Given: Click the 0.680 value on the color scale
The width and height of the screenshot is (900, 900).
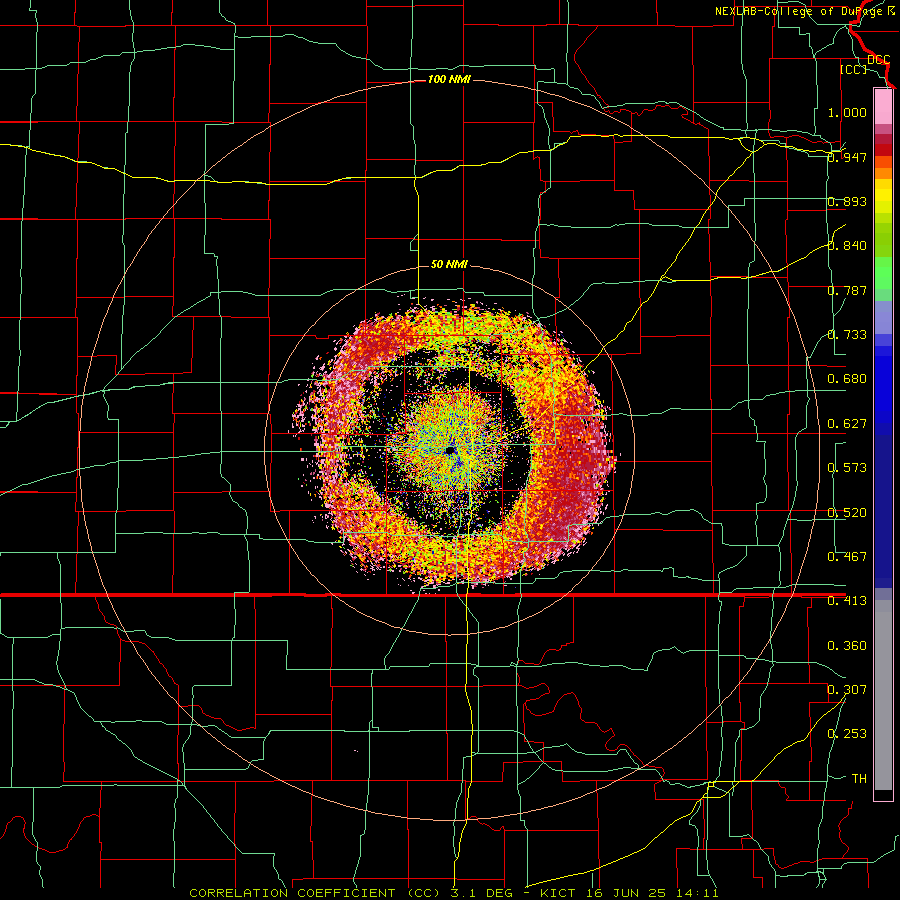Looking at the screenshot, I should coord(847,379).
